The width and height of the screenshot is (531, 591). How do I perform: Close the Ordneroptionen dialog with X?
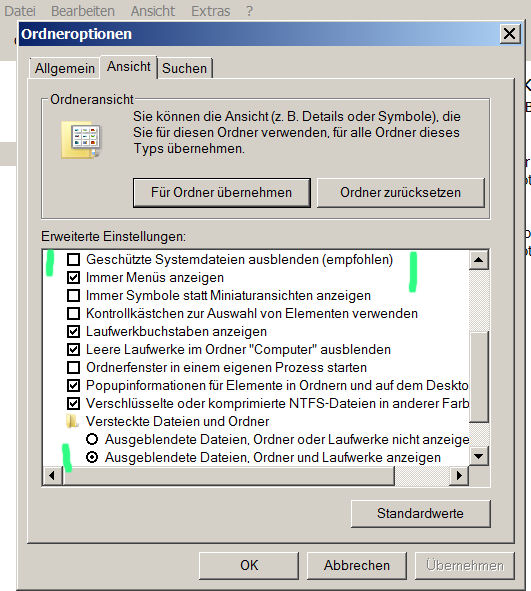coord(510,34)
